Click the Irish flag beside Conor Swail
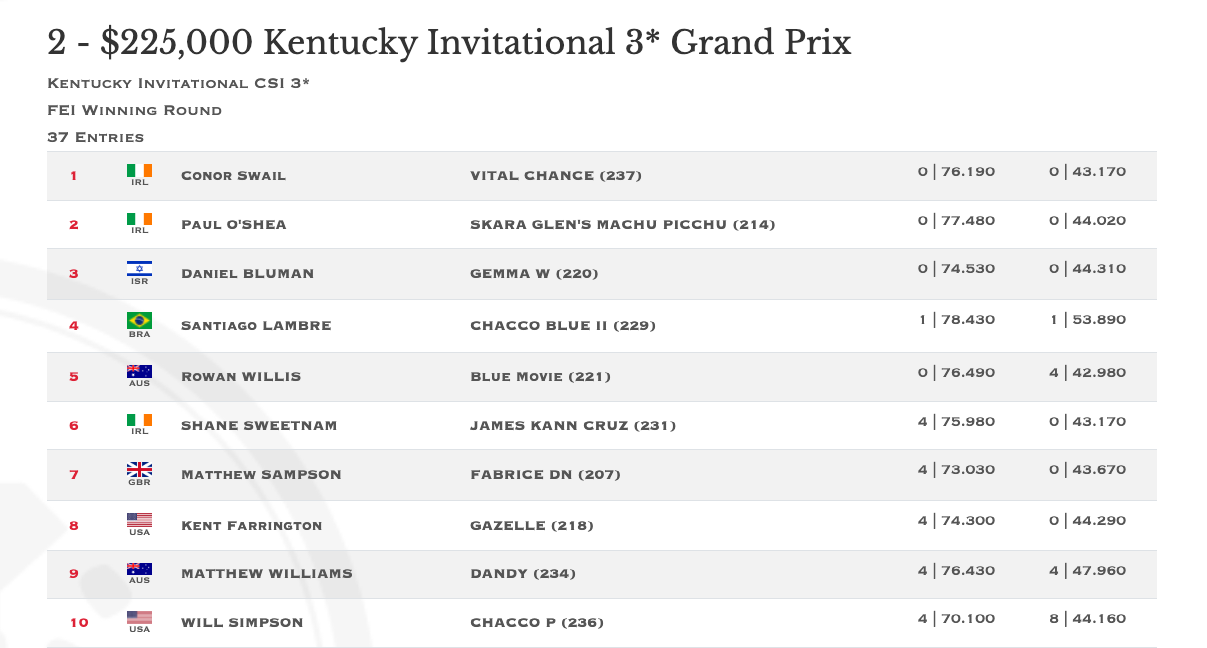Viewport: 1207px width, 648px height. (x=139, y=170)
